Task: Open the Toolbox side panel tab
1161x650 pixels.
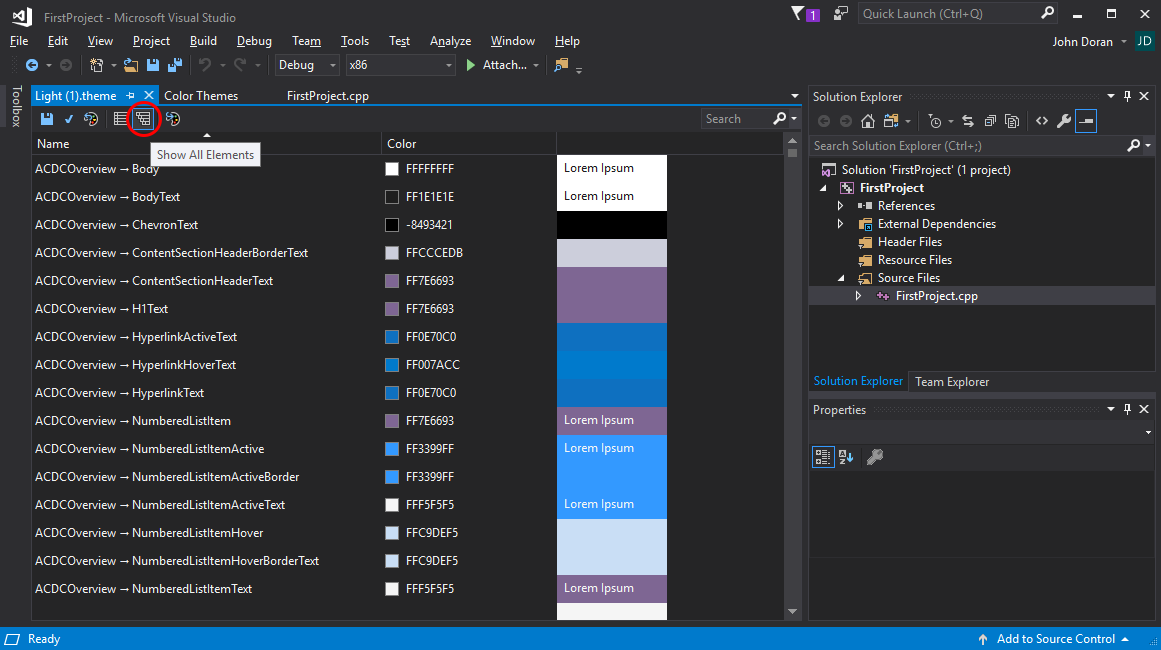Action: point(16,107)
